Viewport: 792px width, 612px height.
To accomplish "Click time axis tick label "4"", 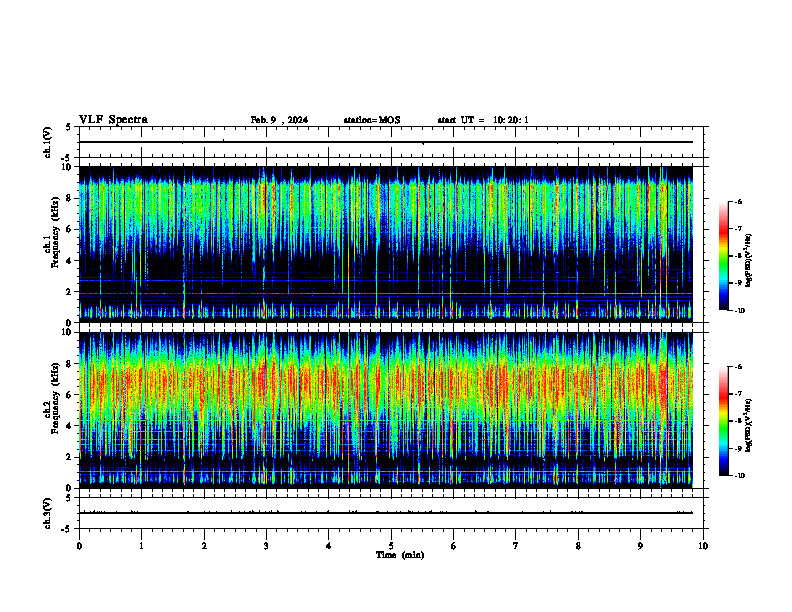I will [x=328, y=546].
